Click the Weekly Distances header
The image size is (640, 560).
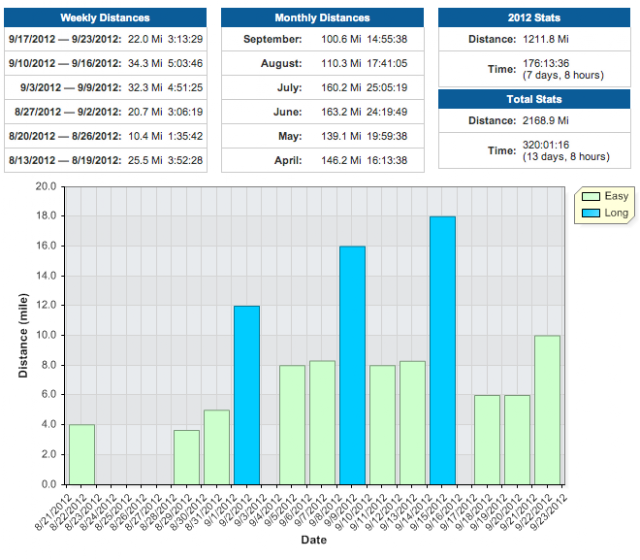pyautogui.click(x=105, y=18)
